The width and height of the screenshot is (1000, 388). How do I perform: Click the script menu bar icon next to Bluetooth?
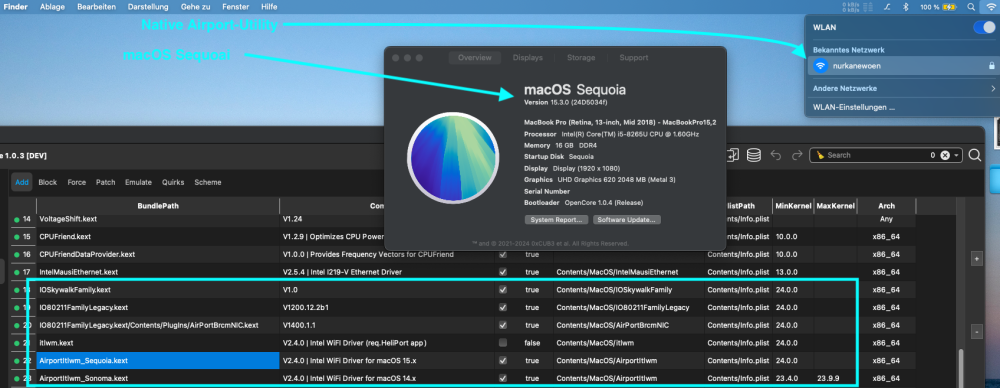pos(887,7)
